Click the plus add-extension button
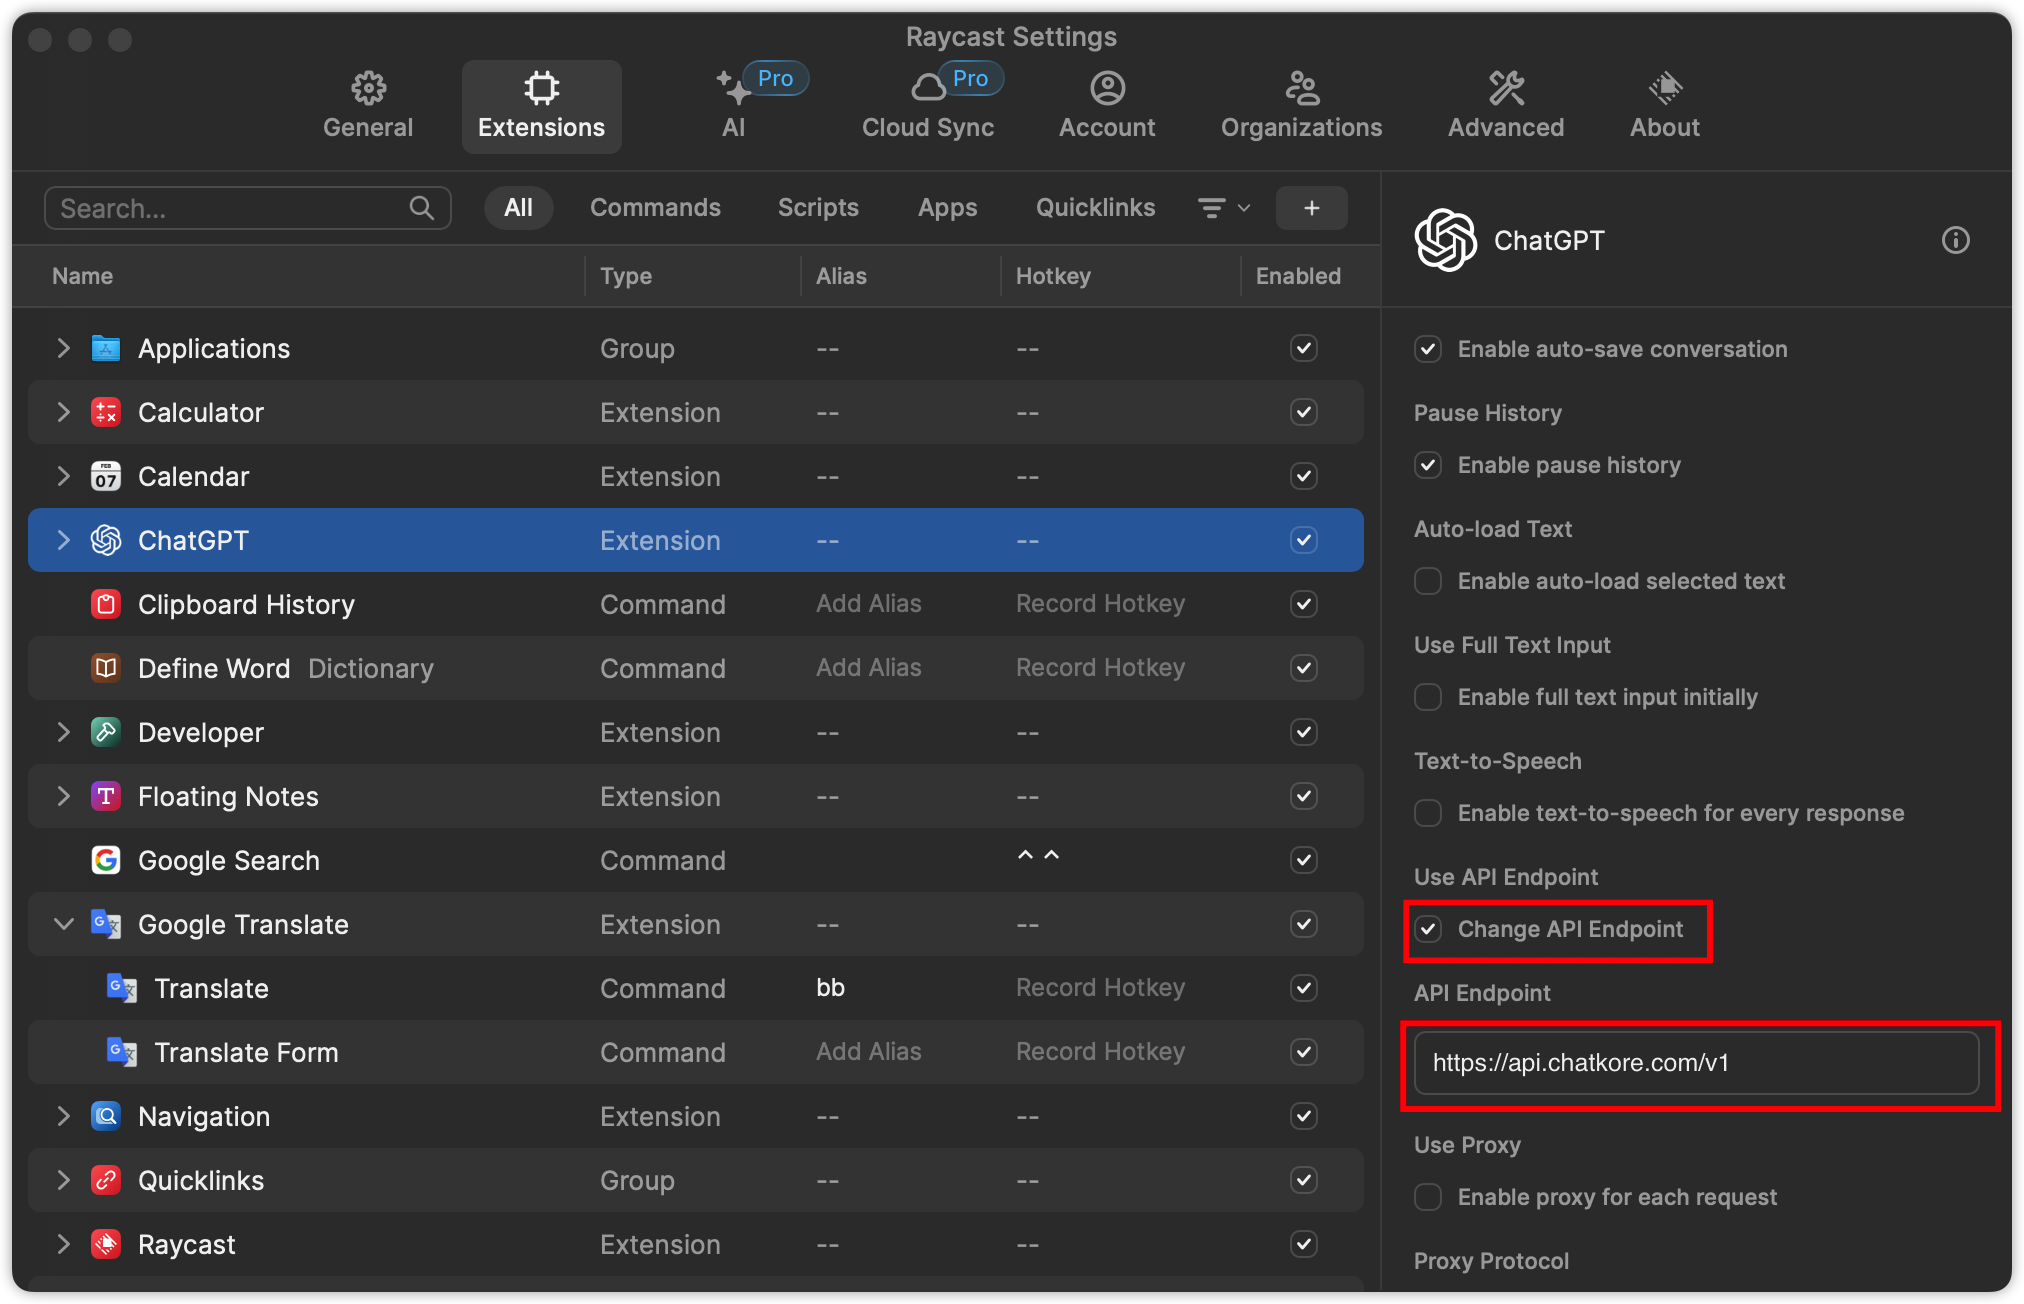Viewport: 2024px width, 1304px height. click(x=1311, y=208)
